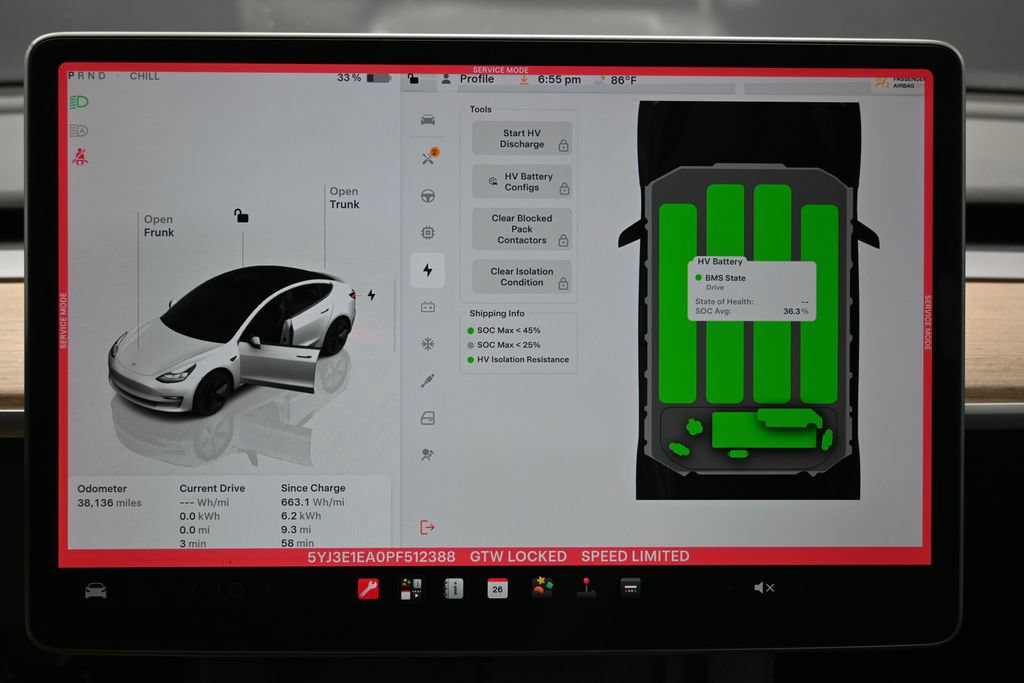Tap the software download arrow icon
1024x683 pixels.
coord(524,80)
